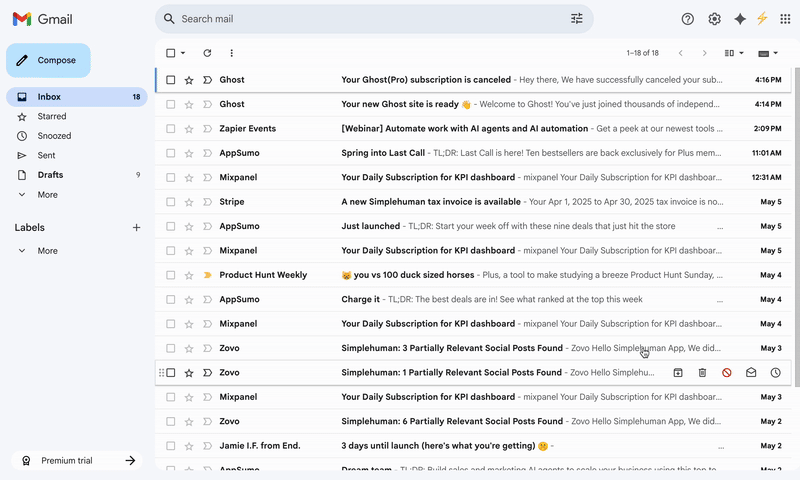Snooze the hovered Zovo email

[x=776, y=373]
